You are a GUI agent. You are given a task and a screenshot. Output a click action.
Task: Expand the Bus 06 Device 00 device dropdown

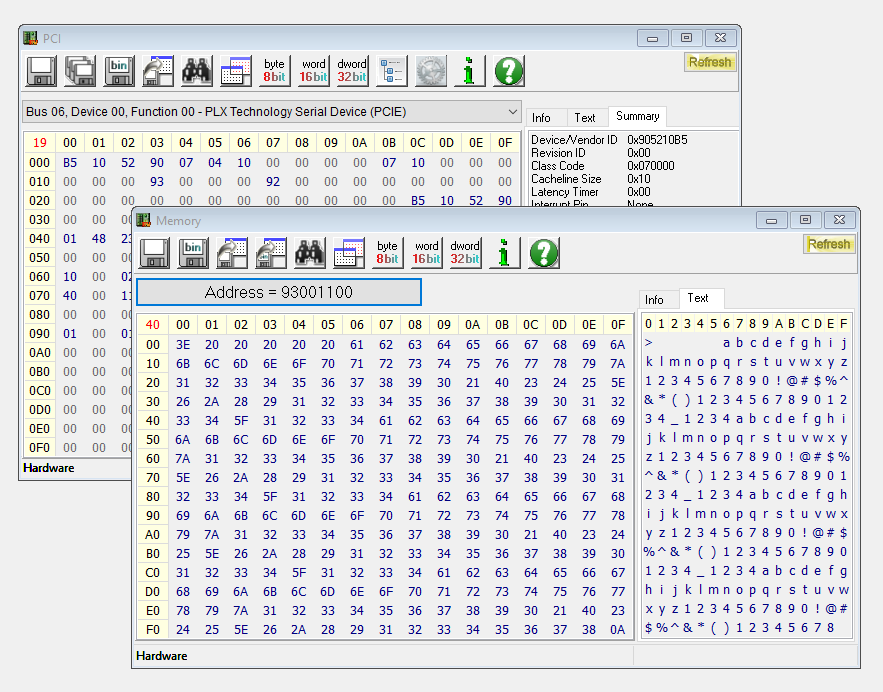click(x=513, y=111)
